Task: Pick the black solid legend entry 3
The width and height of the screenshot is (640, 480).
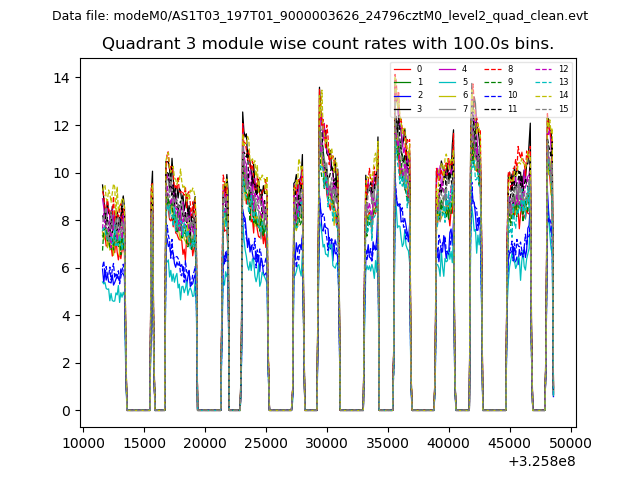Action: coord(409,108)
